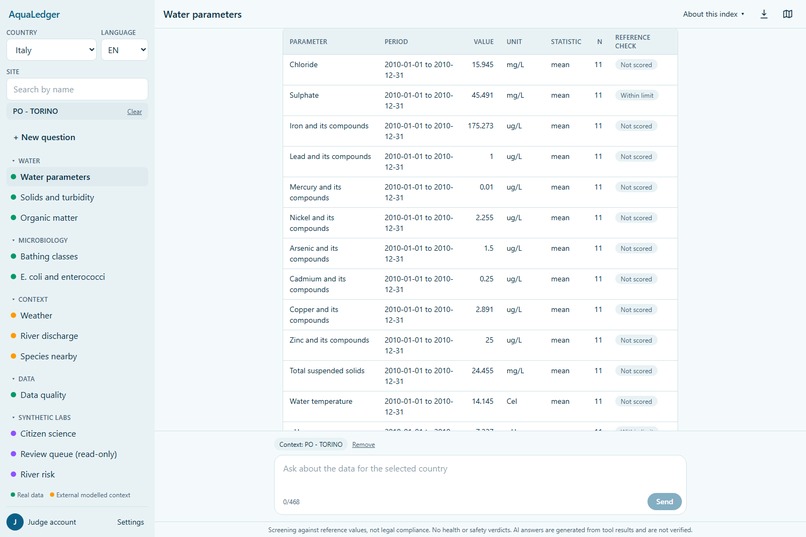
Task: Click the Context: PO - TORINO chip
Action: click(x=310, y=445)
